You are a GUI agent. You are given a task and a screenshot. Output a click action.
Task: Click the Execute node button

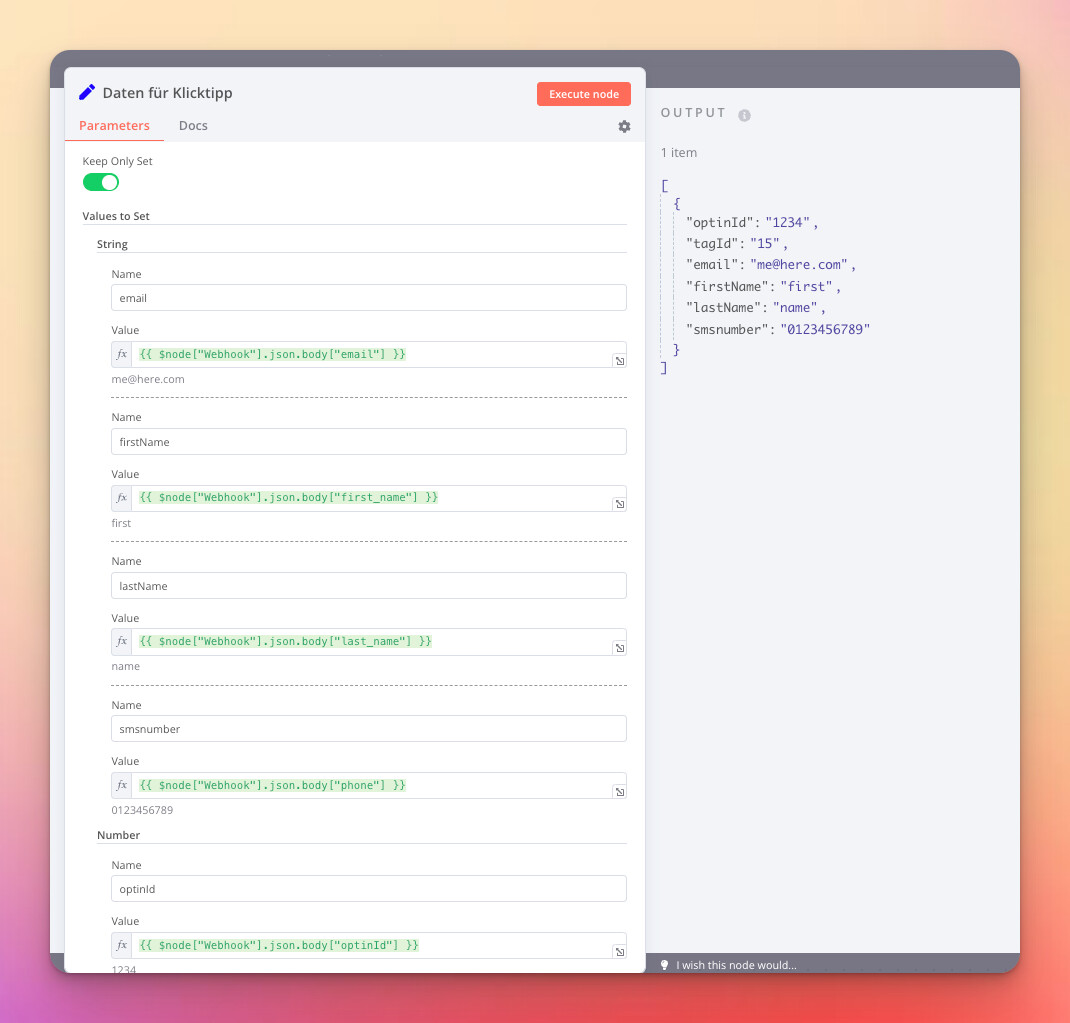[x=583, y=94]
